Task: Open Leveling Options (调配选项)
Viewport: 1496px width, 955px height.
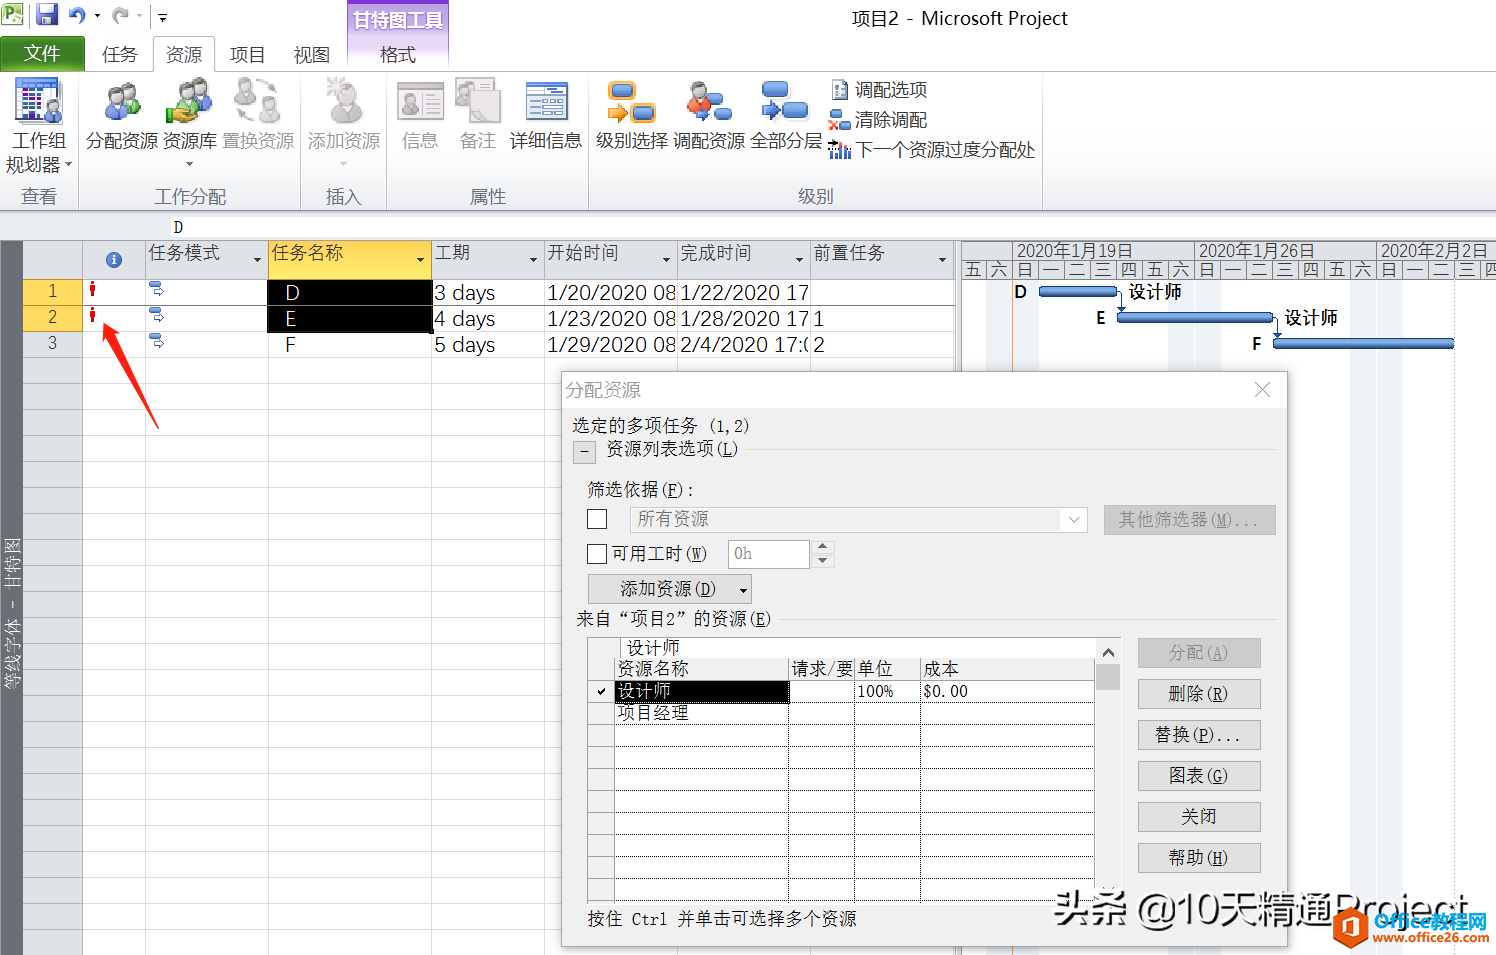Action: 880,90
